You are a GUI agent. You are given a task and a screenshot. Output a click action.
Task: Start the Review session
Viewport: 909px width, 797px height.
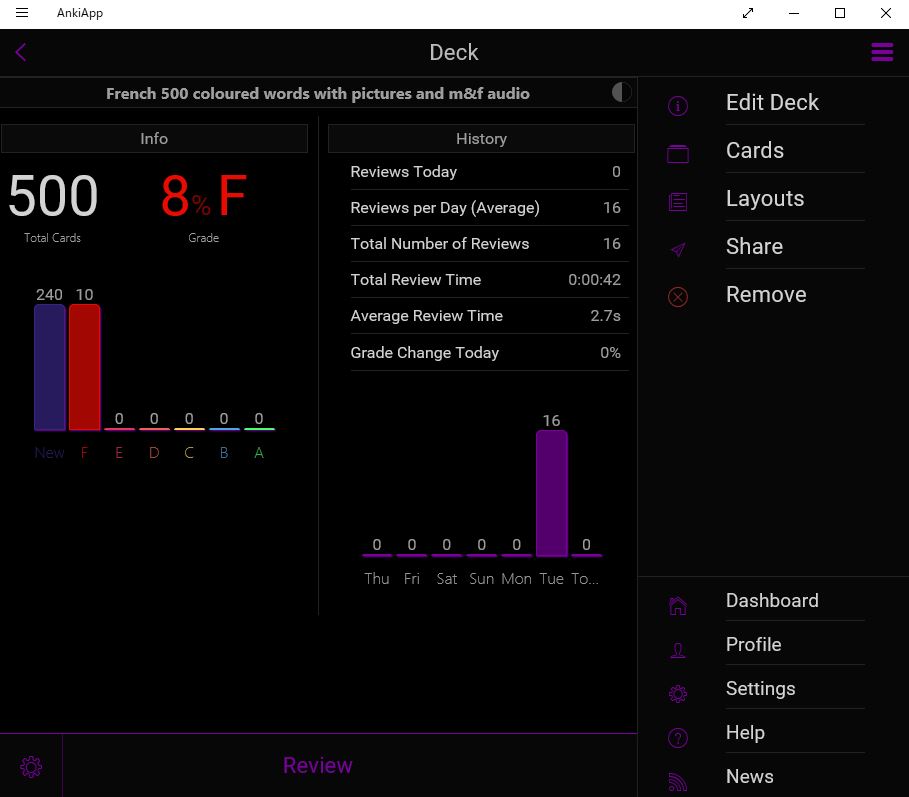(x=318, y=765)
